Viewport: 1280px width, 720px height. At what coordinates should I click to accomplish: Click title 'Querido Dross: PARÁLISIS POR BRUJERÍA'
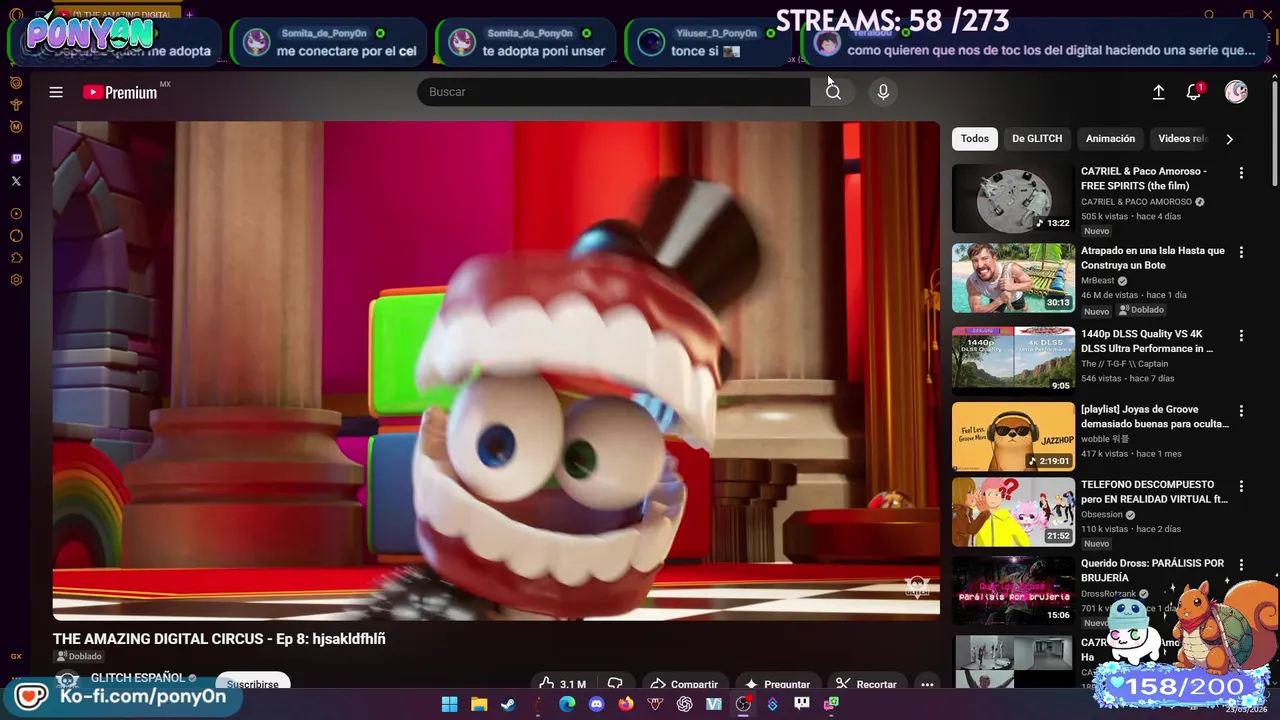pyautogui.click(x=1152, y=570)
